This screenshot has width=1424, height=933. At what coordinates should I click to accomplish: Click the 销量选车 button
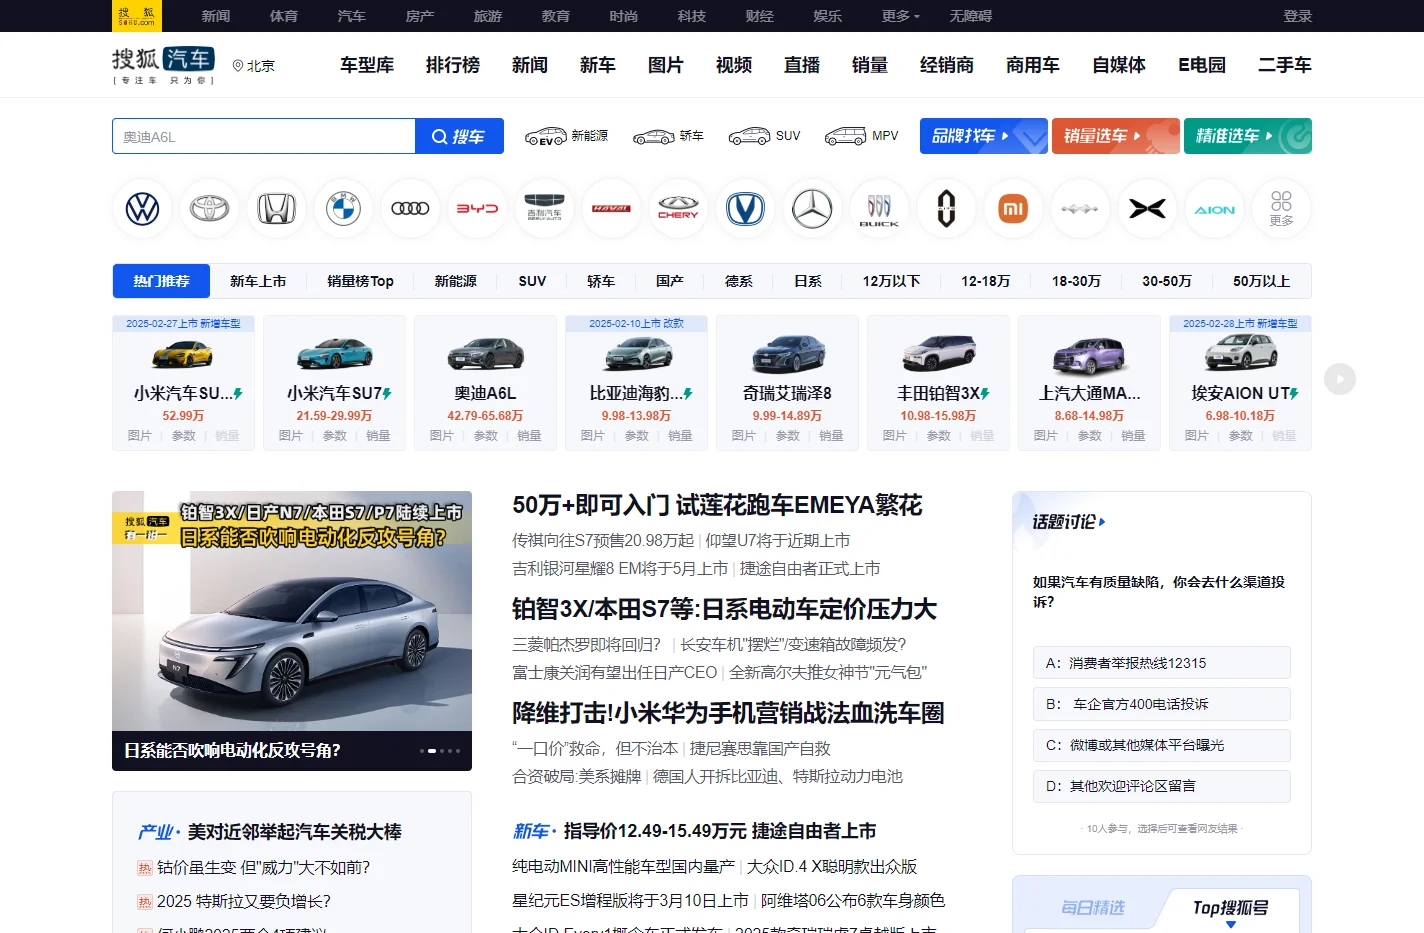1116,136
